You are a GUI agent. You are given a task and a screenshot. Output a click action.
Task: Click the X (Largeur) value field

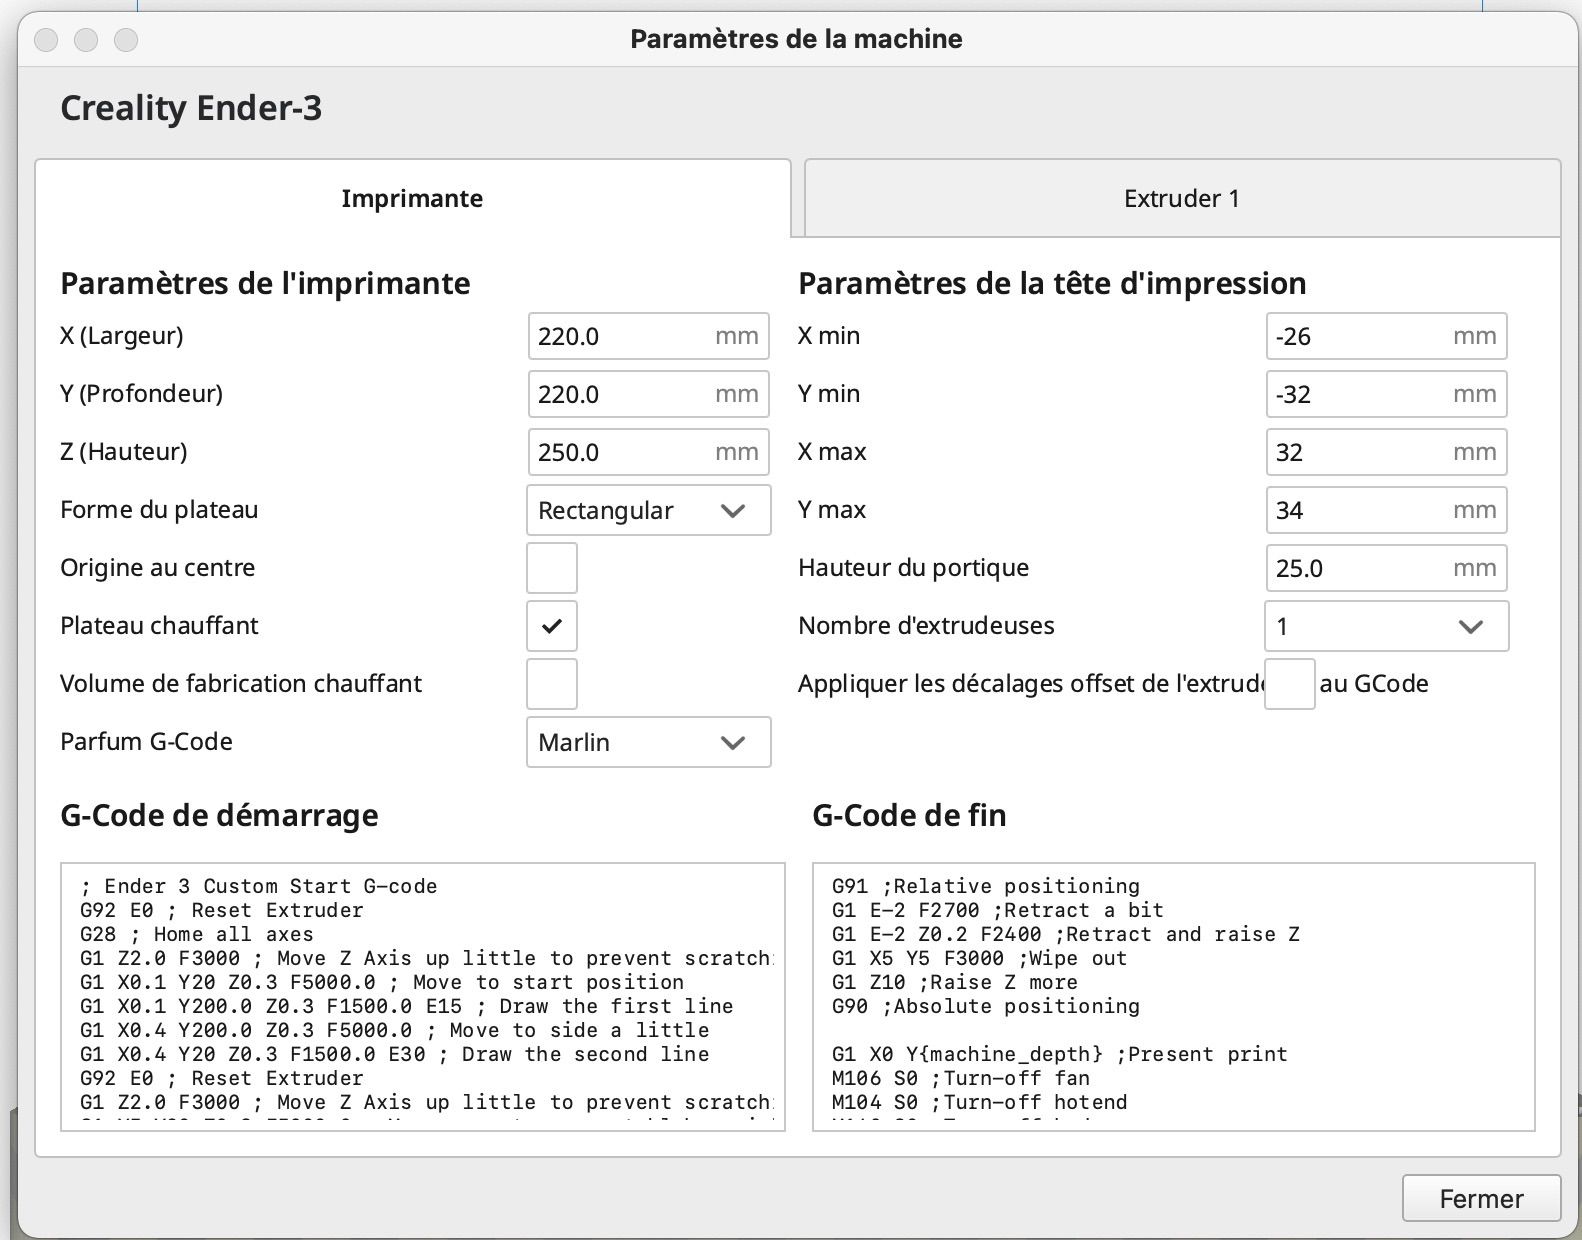[648, 336]
